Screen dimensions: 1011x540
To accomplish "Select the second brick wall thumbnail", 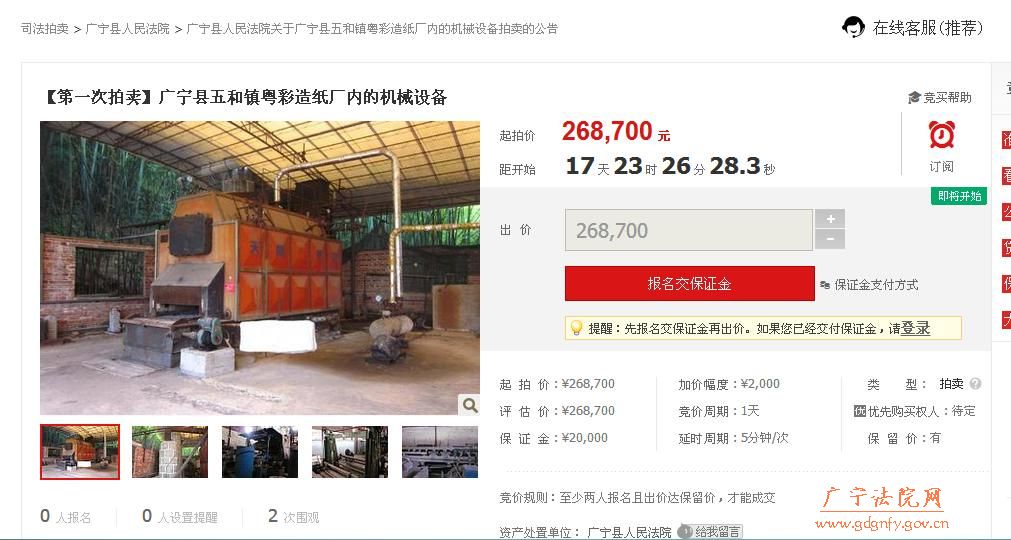I will pyautogui.click(x=170, y=452).
